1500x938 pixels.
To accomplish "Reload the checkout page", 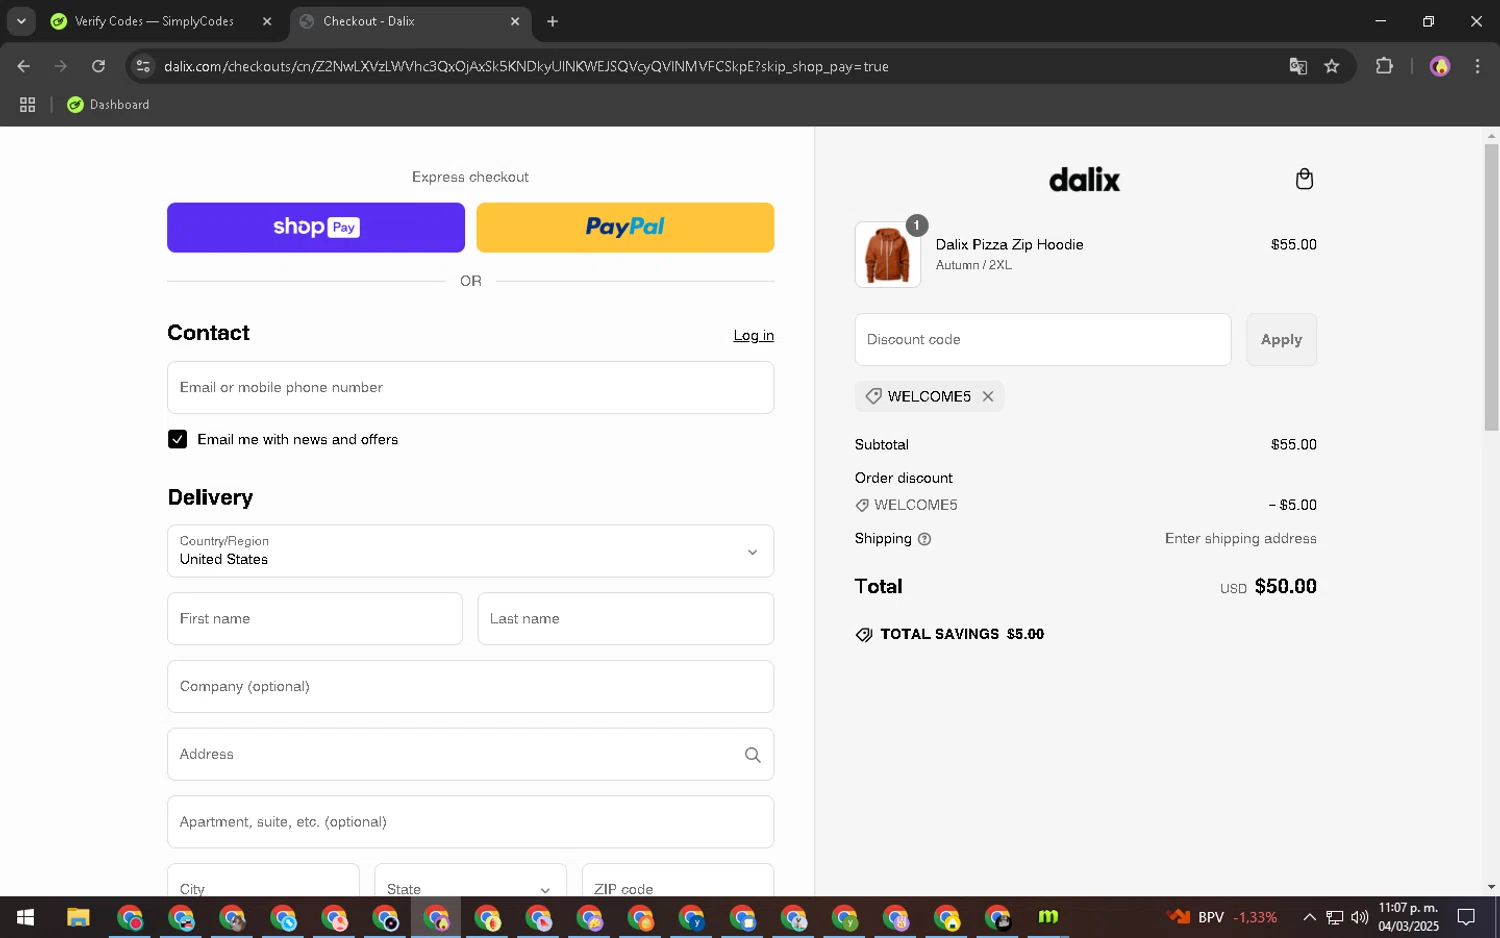I will click(x=98, y=66).
